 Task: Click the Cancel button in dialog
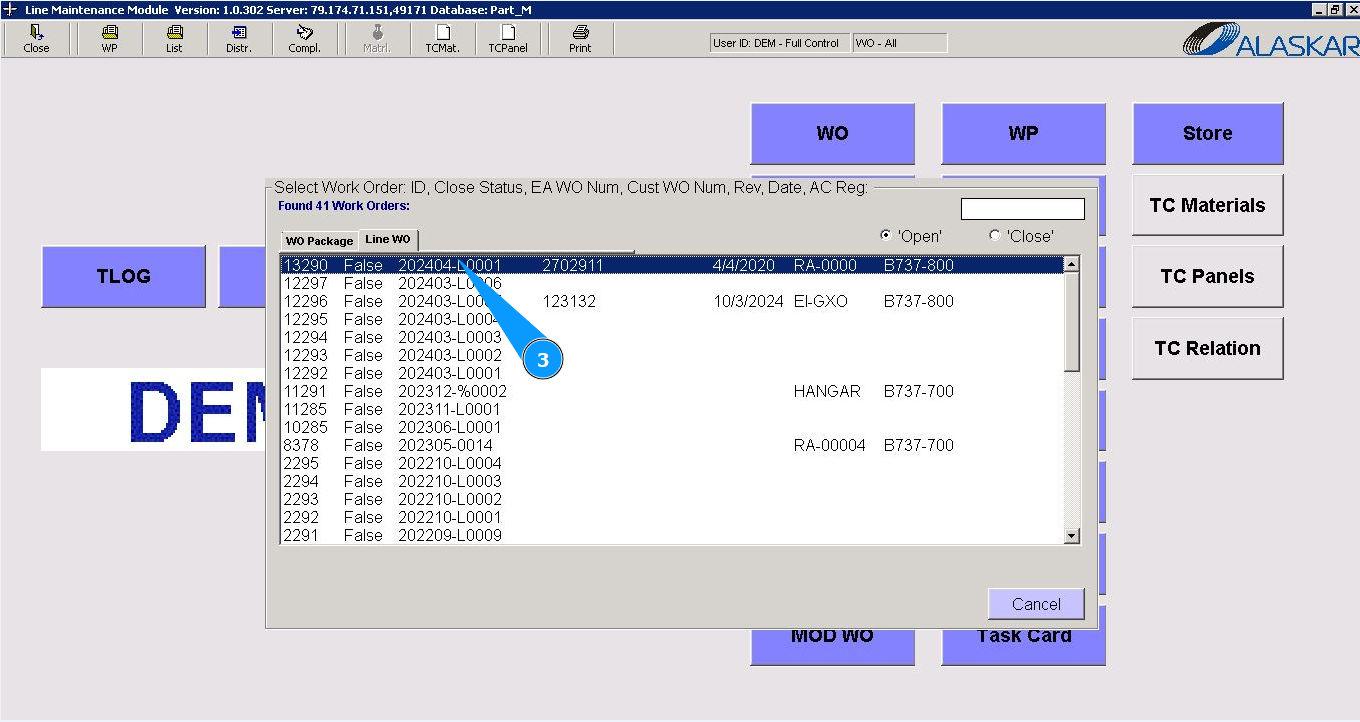point(1036,604)
